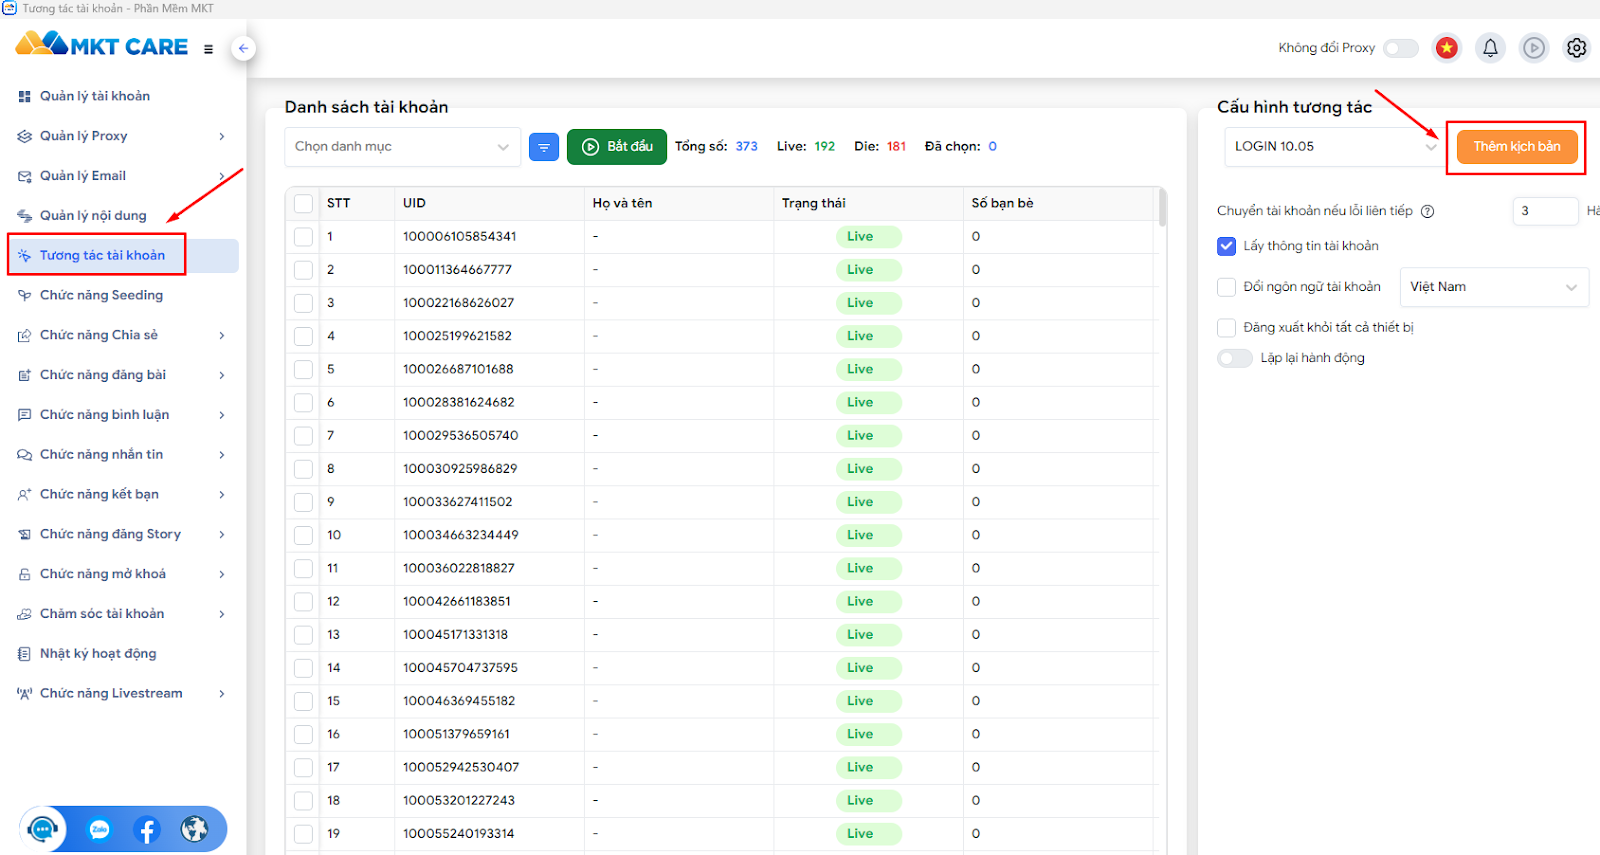
Task: Open the Chọn danh mục dropdown
Action: tap(402, 147)
